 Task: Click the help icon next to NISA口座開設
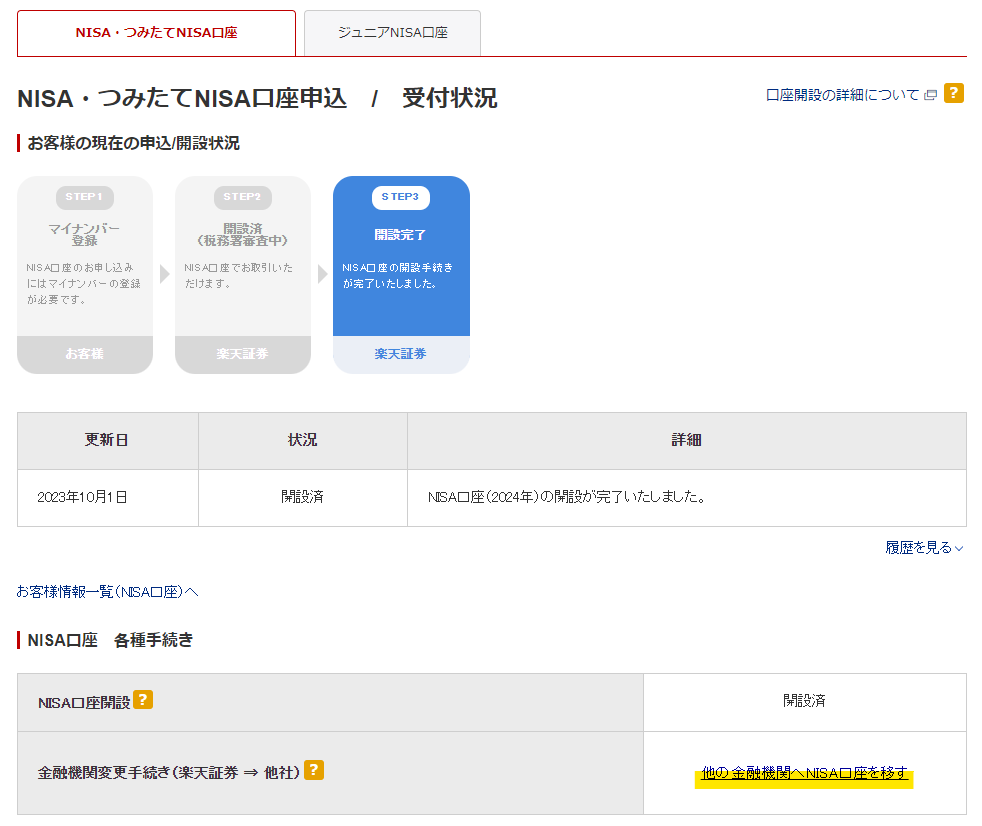(x=143, y=700)
